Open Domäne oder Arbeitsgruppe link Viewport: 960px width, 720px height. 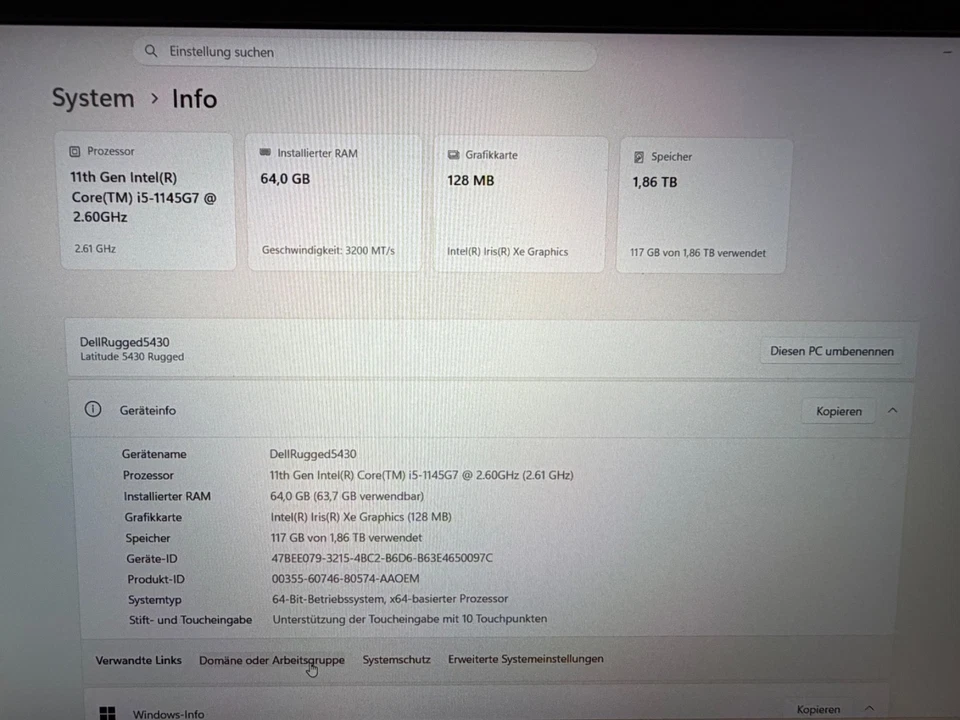point(272,660)
